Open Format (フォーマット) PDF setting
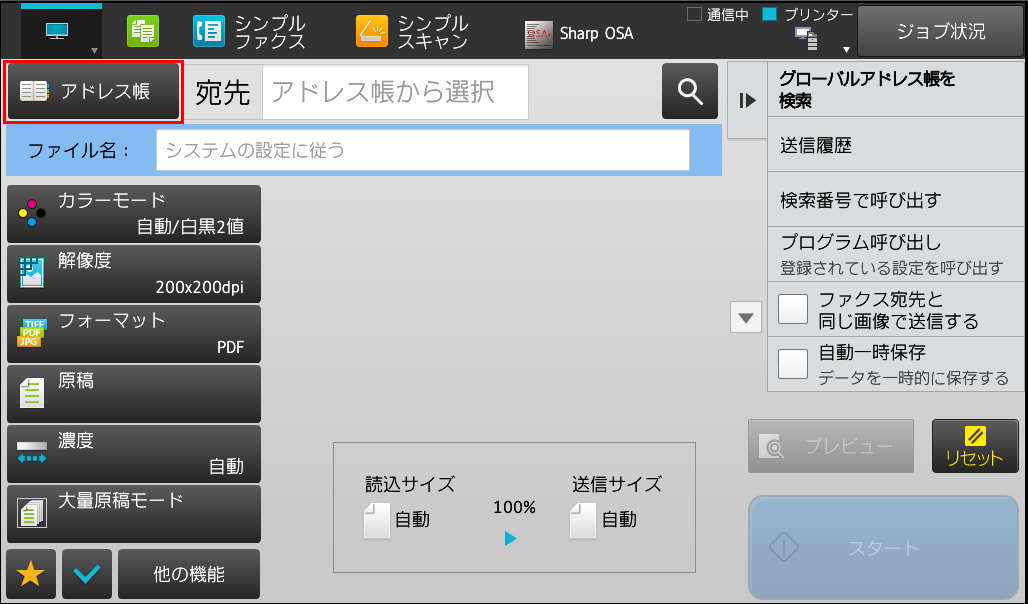1028x604 pixels. click(134, 334)
